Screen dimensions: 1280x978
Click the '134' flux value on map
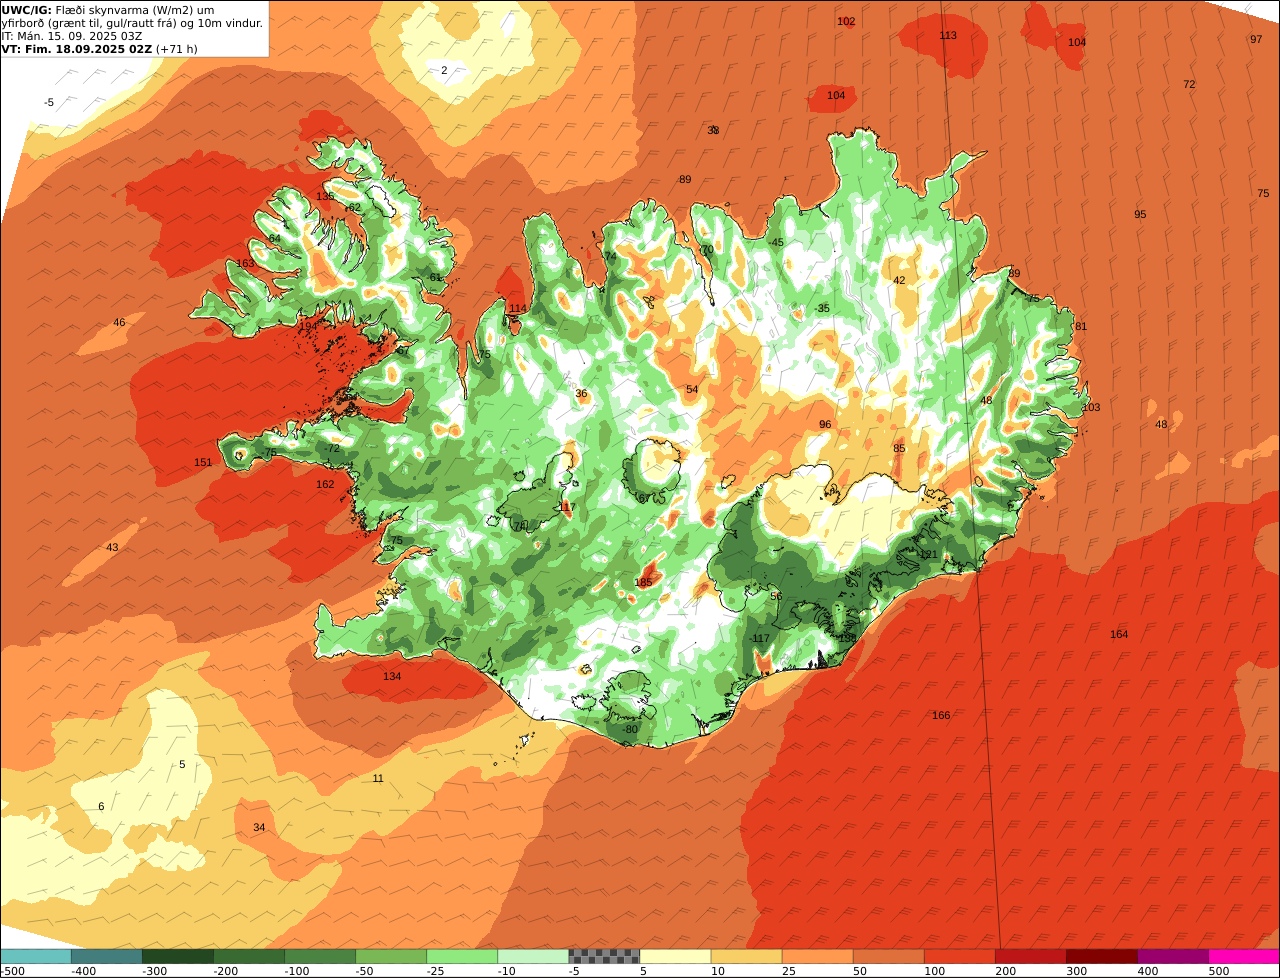pos(392,676)
